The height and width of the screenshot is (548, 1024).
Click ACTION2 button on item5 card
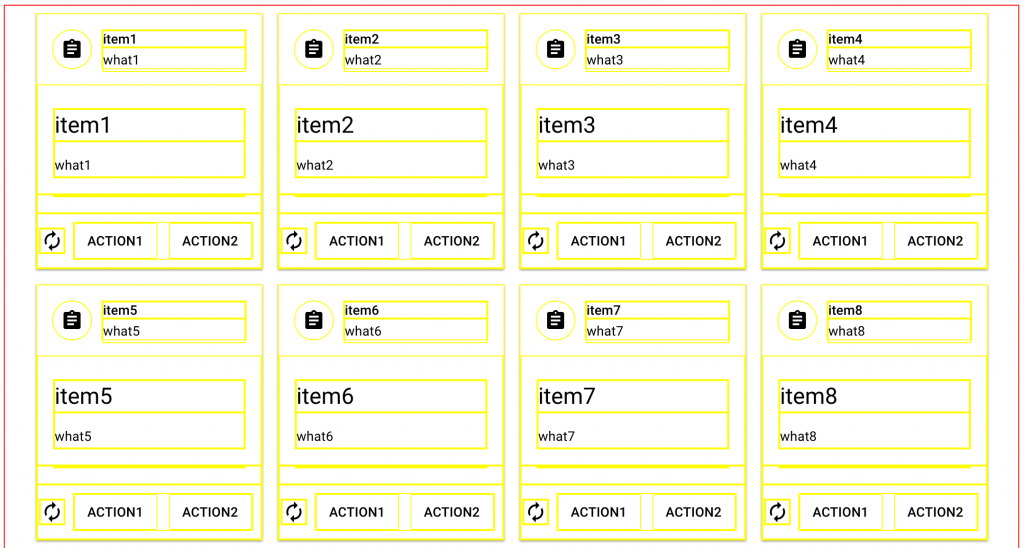click(x=210, y=512)
